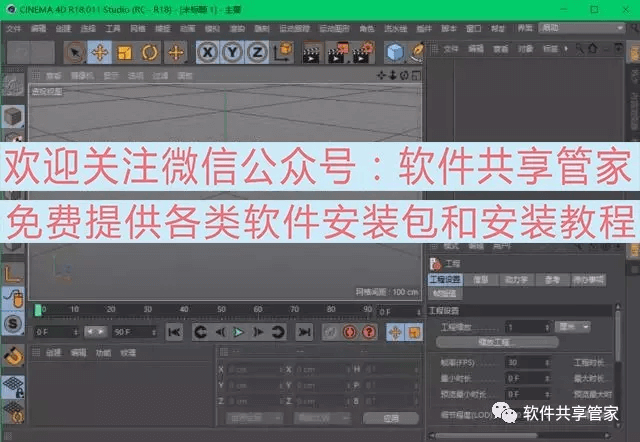Expand Object Manager menu overflow arrow
The image size is (640, 442).
pos(566,49)
